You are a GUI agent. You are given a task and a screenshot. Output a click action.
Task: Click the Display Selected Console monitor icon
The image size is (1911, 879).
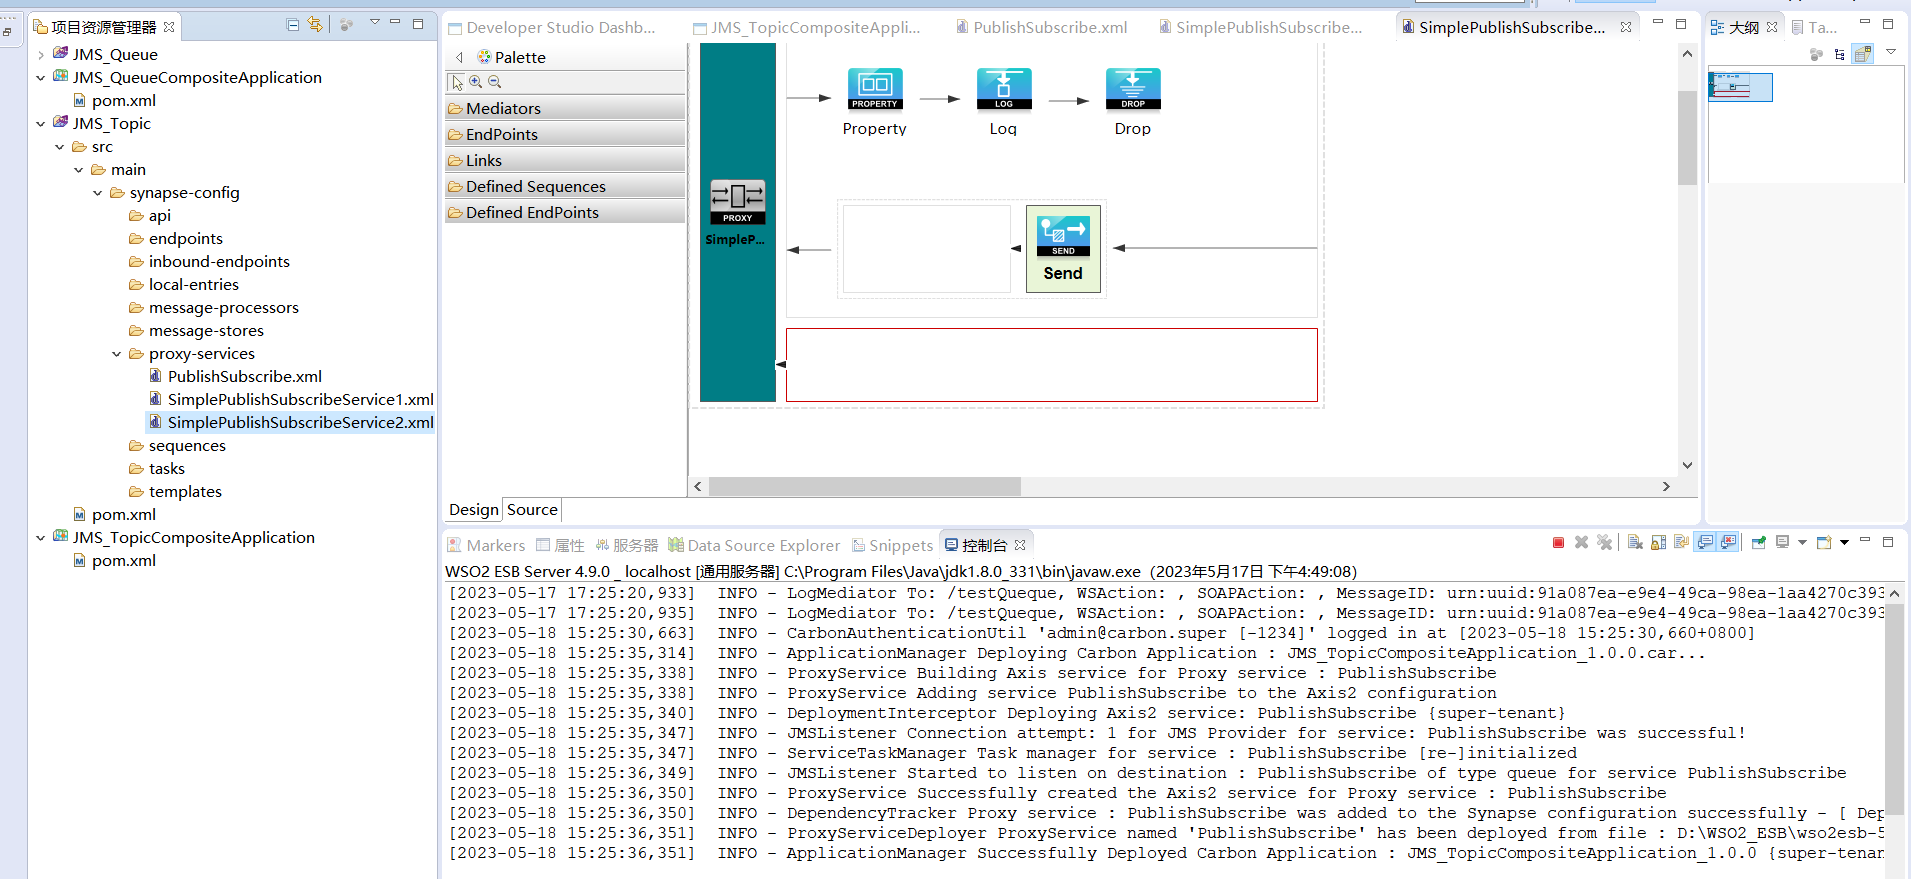tap(1782, 542)
